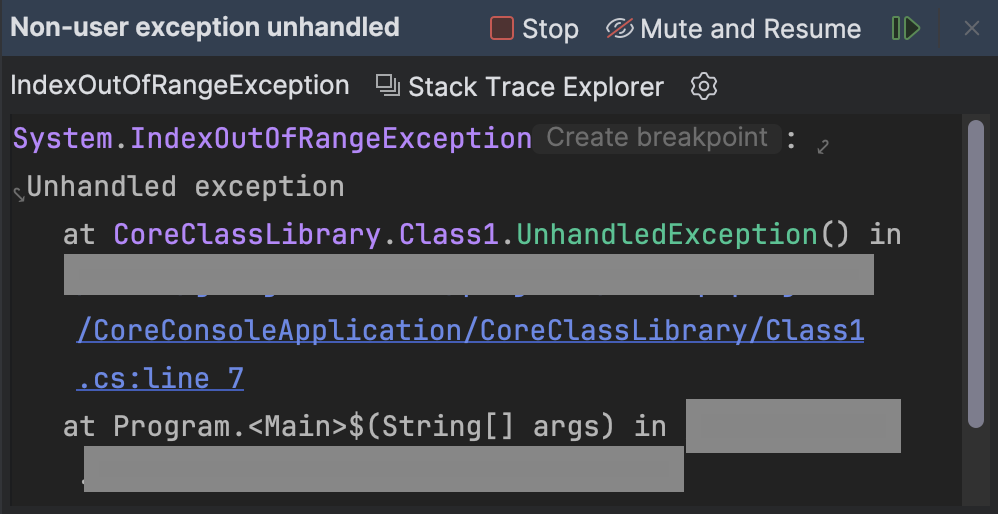Screen dimensions: 998x514
Task: Click the CoreClassLibrary namespace in trace
Action: (247, 234)
